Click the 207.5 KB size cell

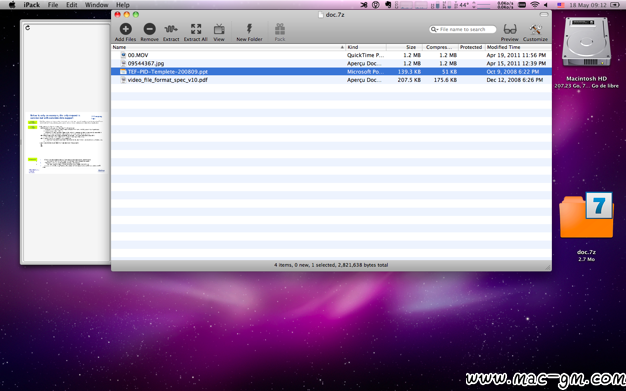point(409,80)
